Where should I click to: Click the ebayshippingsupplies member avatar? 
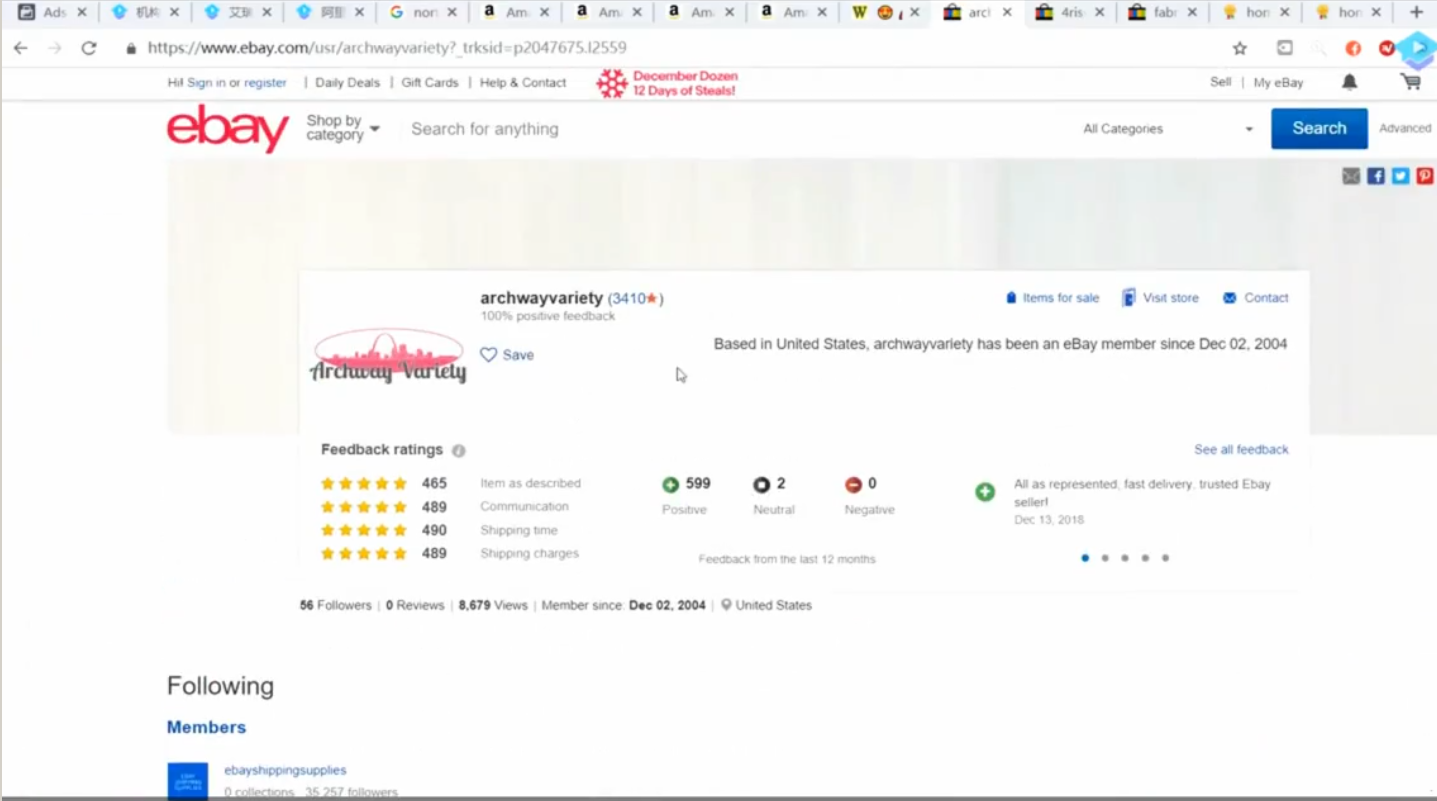(x=188, y=781)
